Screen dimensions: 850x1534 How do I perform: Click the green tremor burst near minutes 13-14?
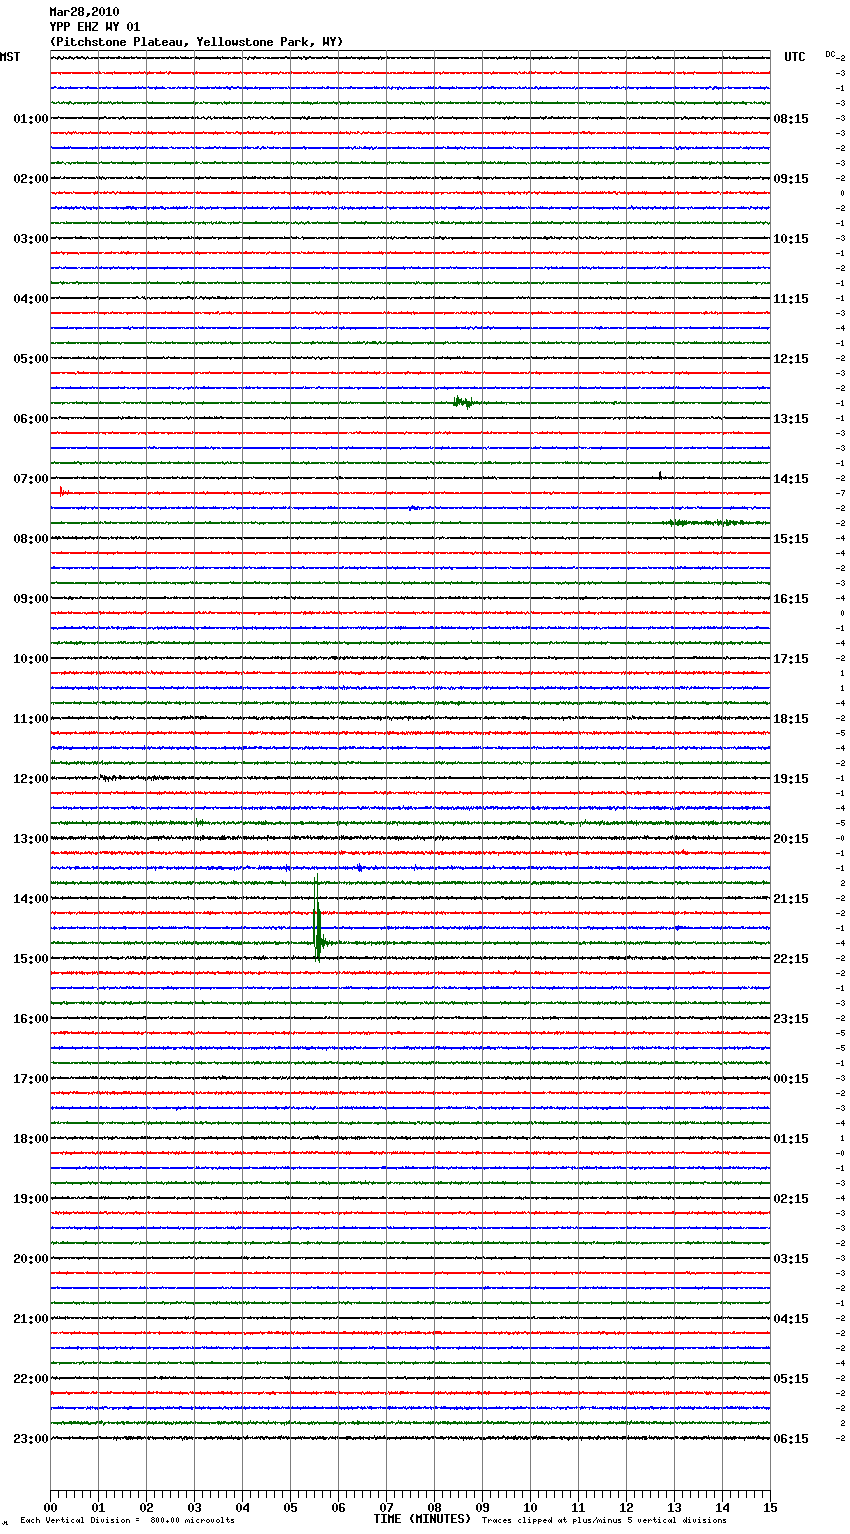coord(708,522)
